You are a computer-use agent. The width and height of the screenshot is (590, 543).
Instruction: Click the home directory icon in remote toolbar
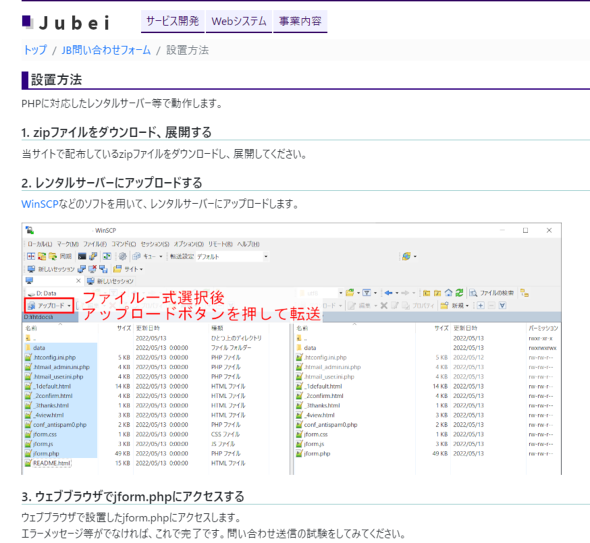pos(448,293)
